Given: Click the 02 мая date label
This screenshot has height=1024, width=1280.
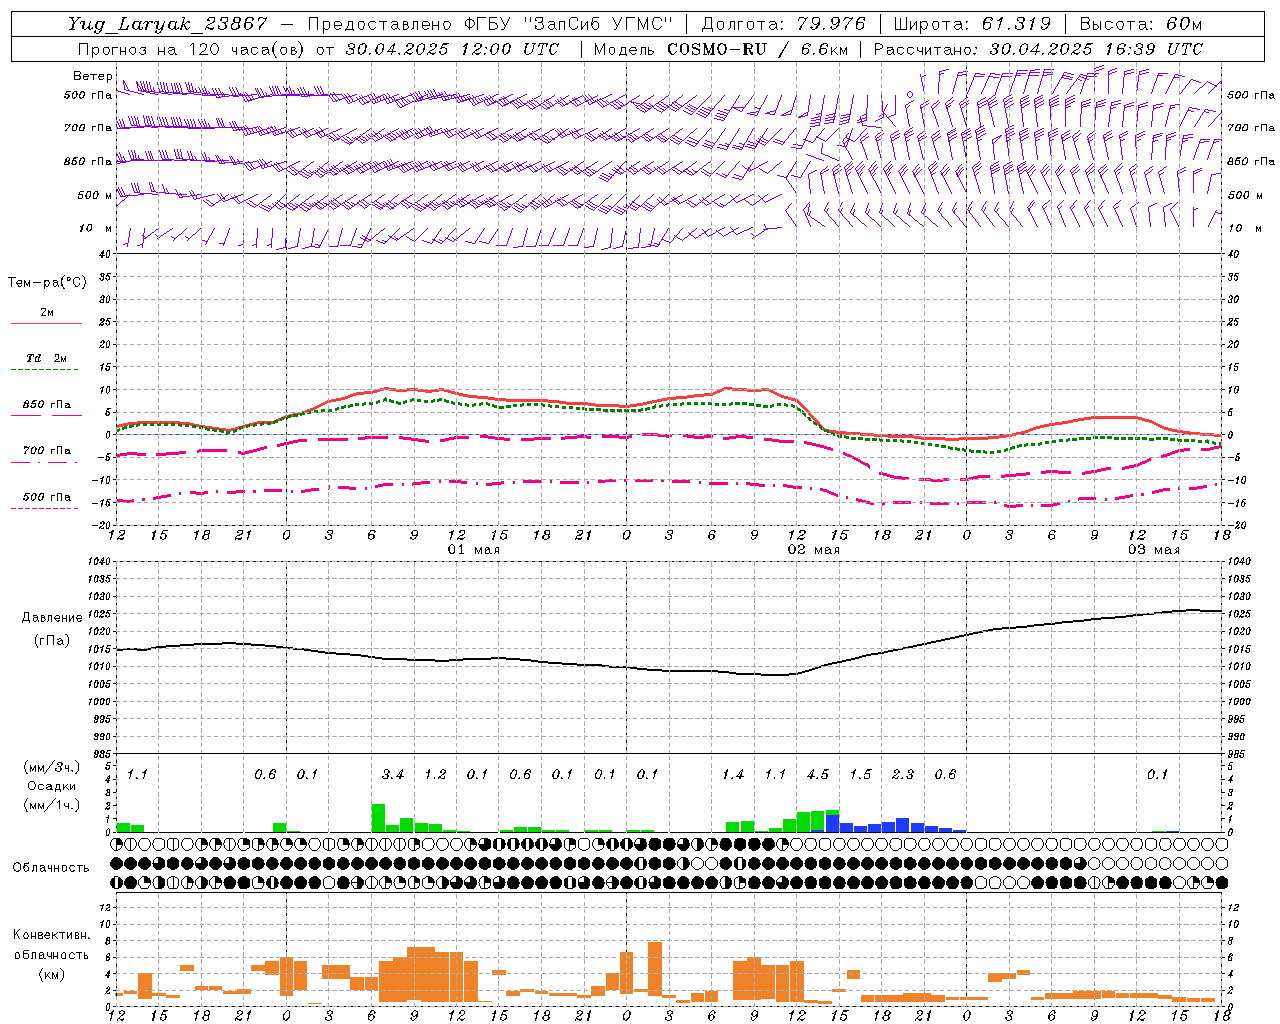Looking at the screenshot, I should tap(814, 550).
